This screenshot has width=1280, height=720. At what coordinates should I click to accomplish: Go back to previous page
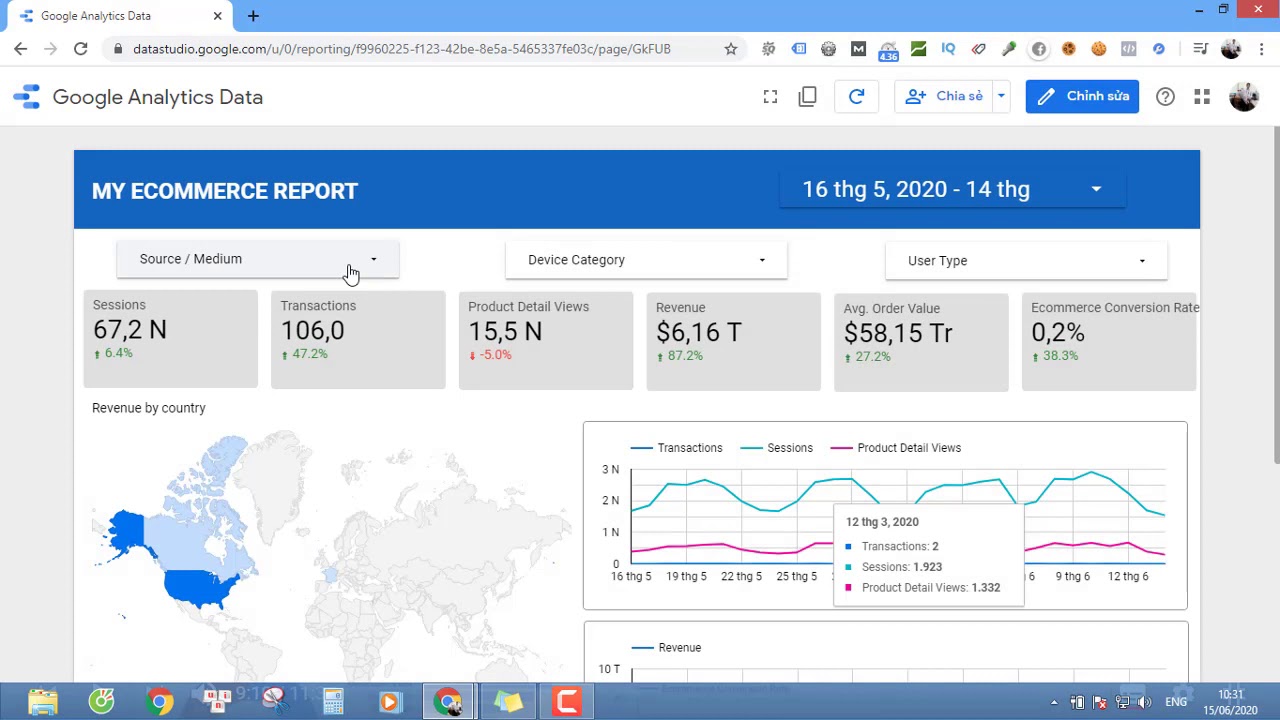click(21, 49)
